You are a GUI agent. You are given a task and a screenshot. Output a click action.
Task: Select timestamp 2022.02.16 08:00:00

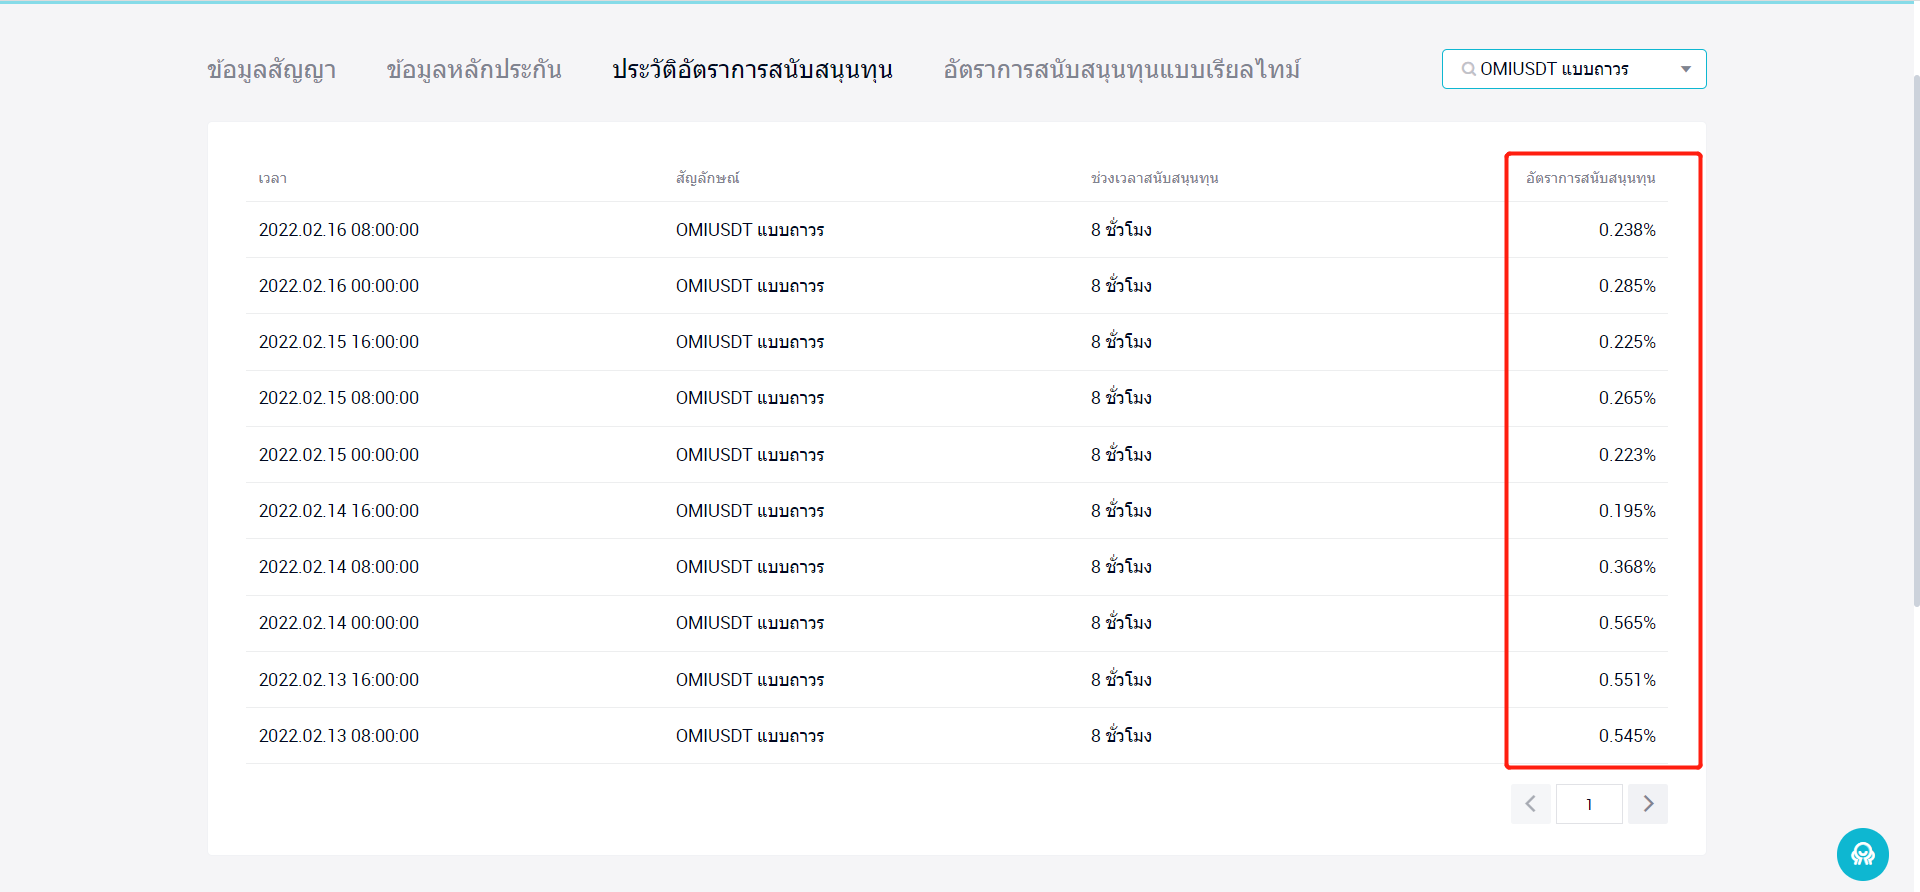tap(339, 230)
